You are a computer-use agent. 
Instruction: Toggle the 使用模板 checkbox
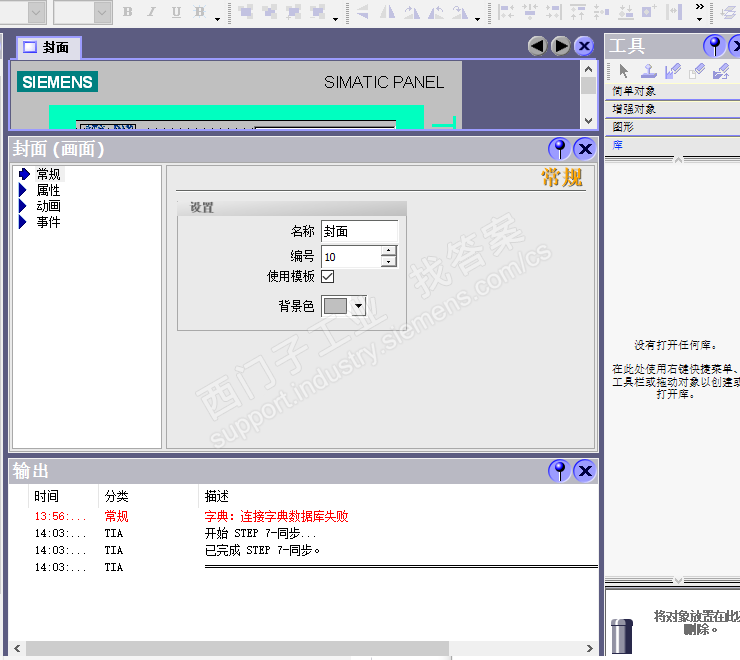[328, 276]
